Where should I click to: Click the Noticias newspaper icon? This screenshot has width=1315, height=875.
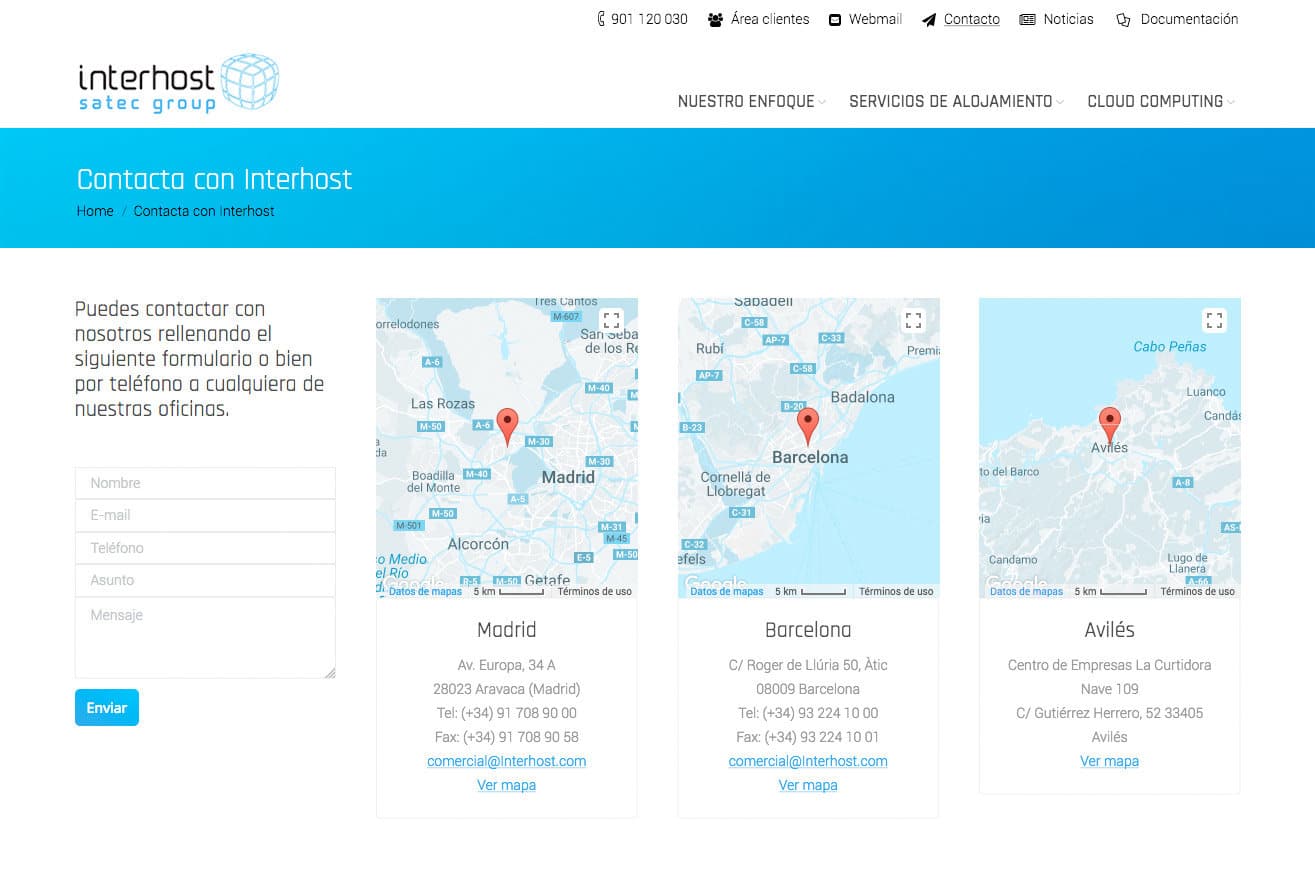(x=1027, y=19)
